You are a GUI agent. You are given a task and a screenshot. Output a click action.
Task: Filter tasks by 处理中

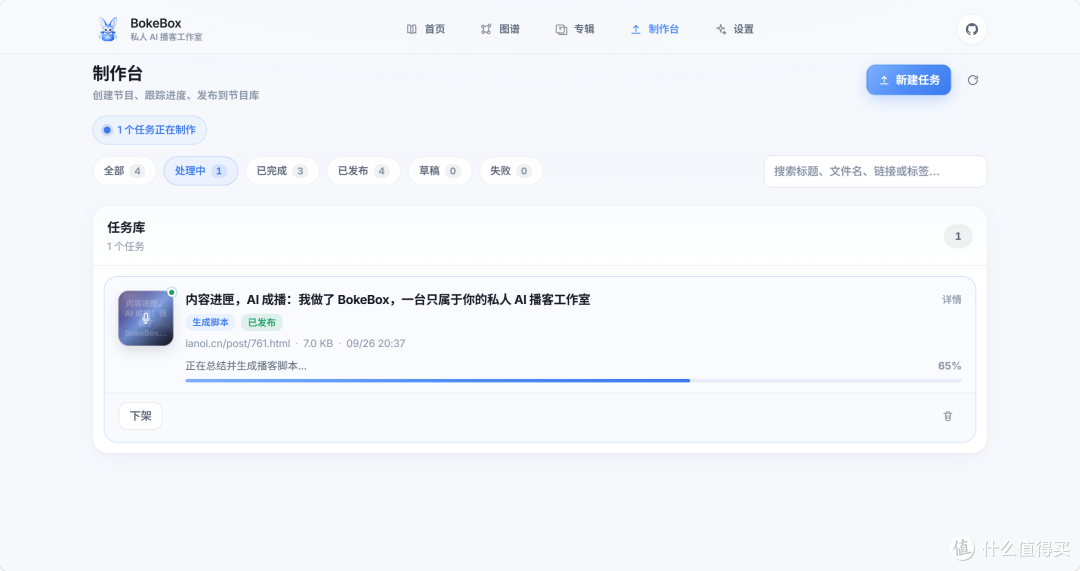click(200, 171)
